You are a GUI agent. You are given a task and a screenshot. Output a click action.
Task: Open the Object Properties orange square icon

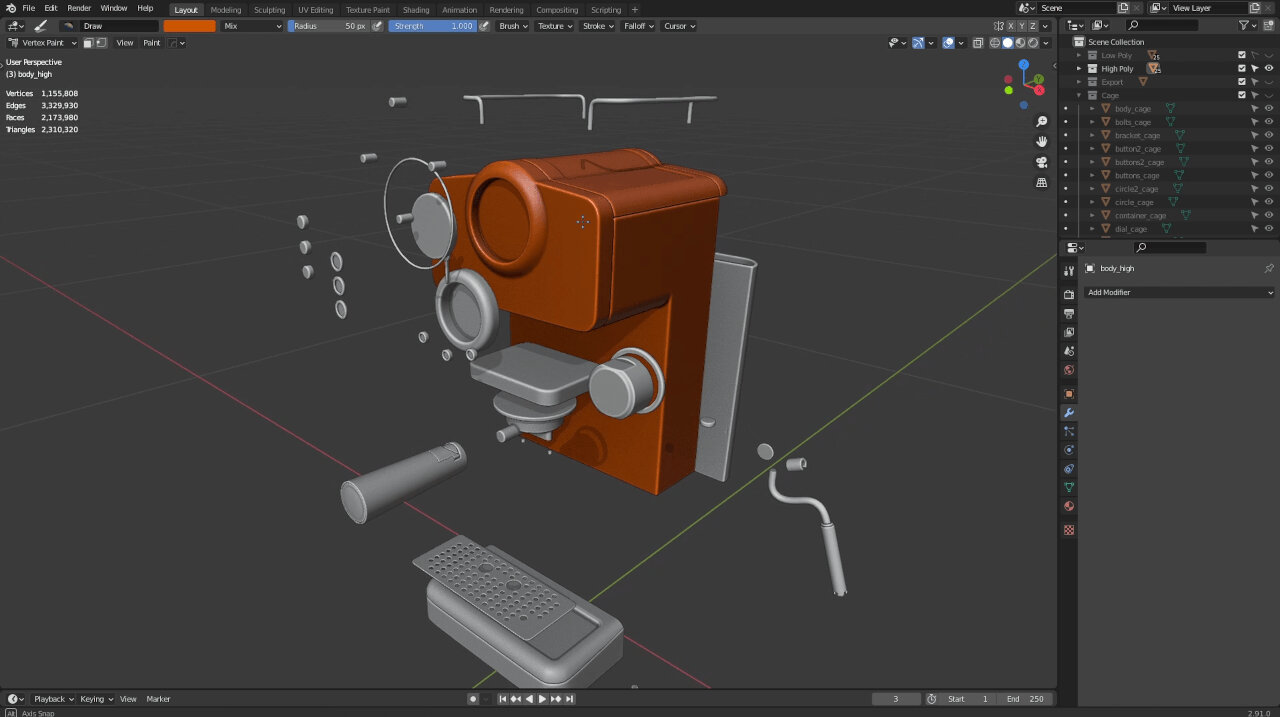[x=1069, y=395]
